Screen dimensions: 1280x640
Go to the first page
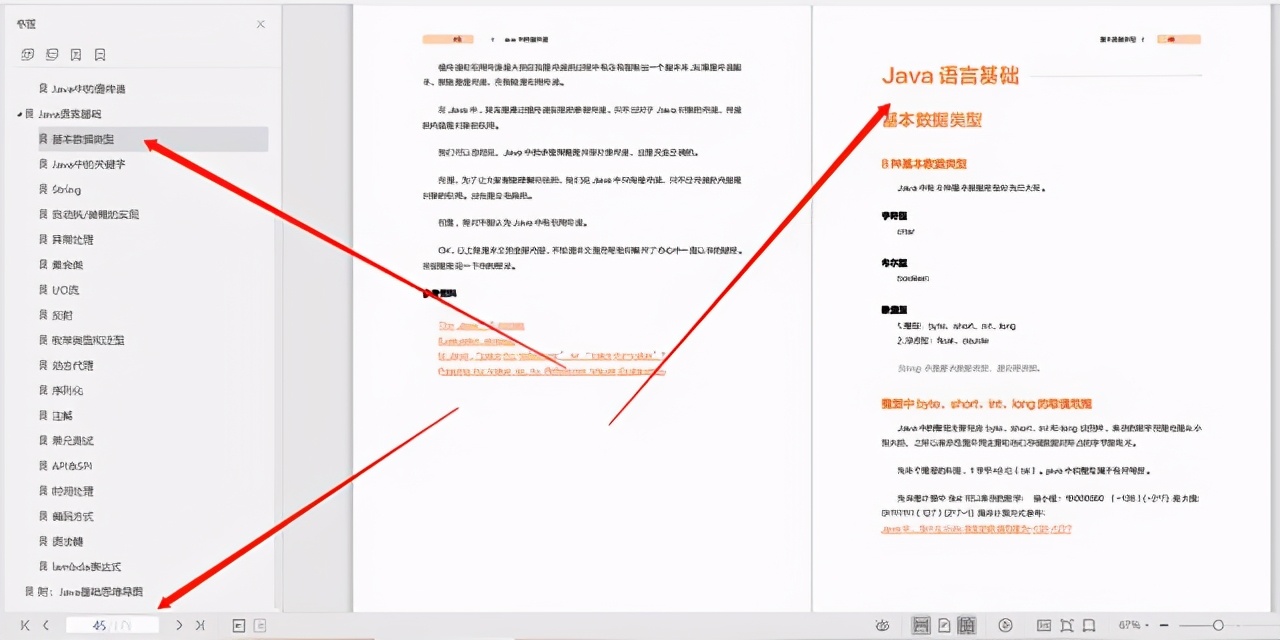(25, 625)
